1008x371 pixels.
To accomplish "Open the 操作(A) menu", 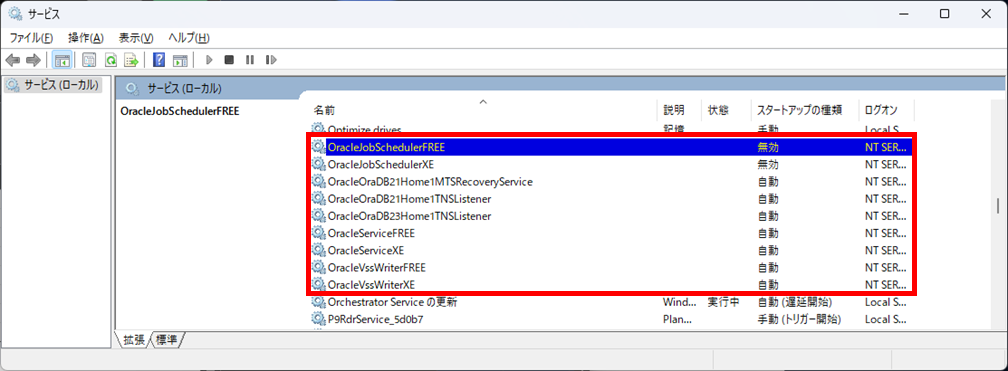I will [86, 38].
